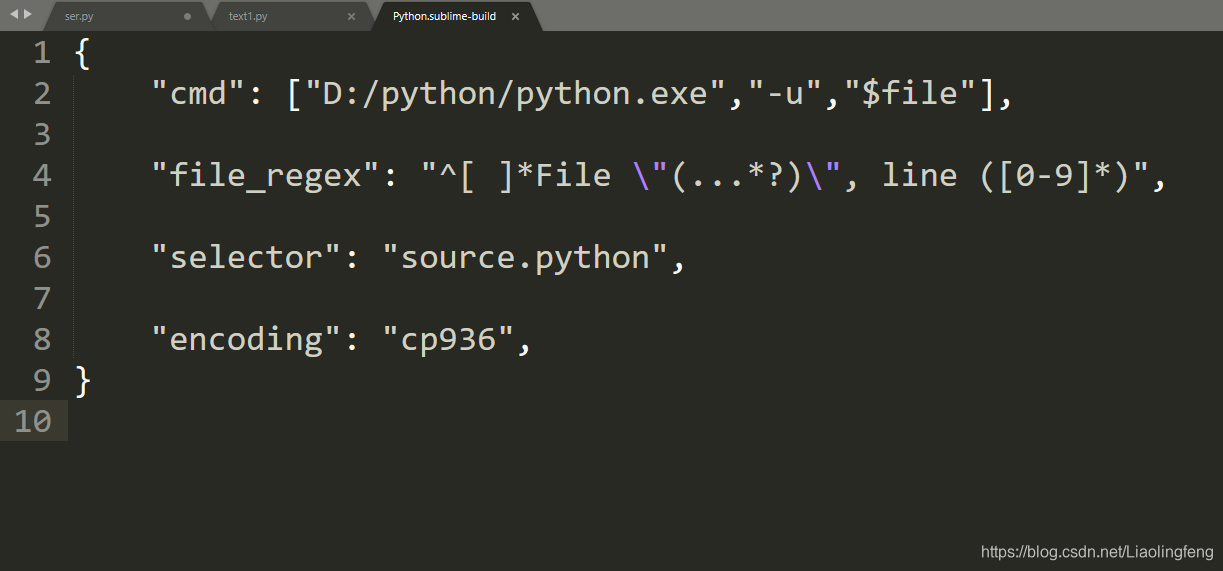Go to previous tab with left arrow

[13, 14]
